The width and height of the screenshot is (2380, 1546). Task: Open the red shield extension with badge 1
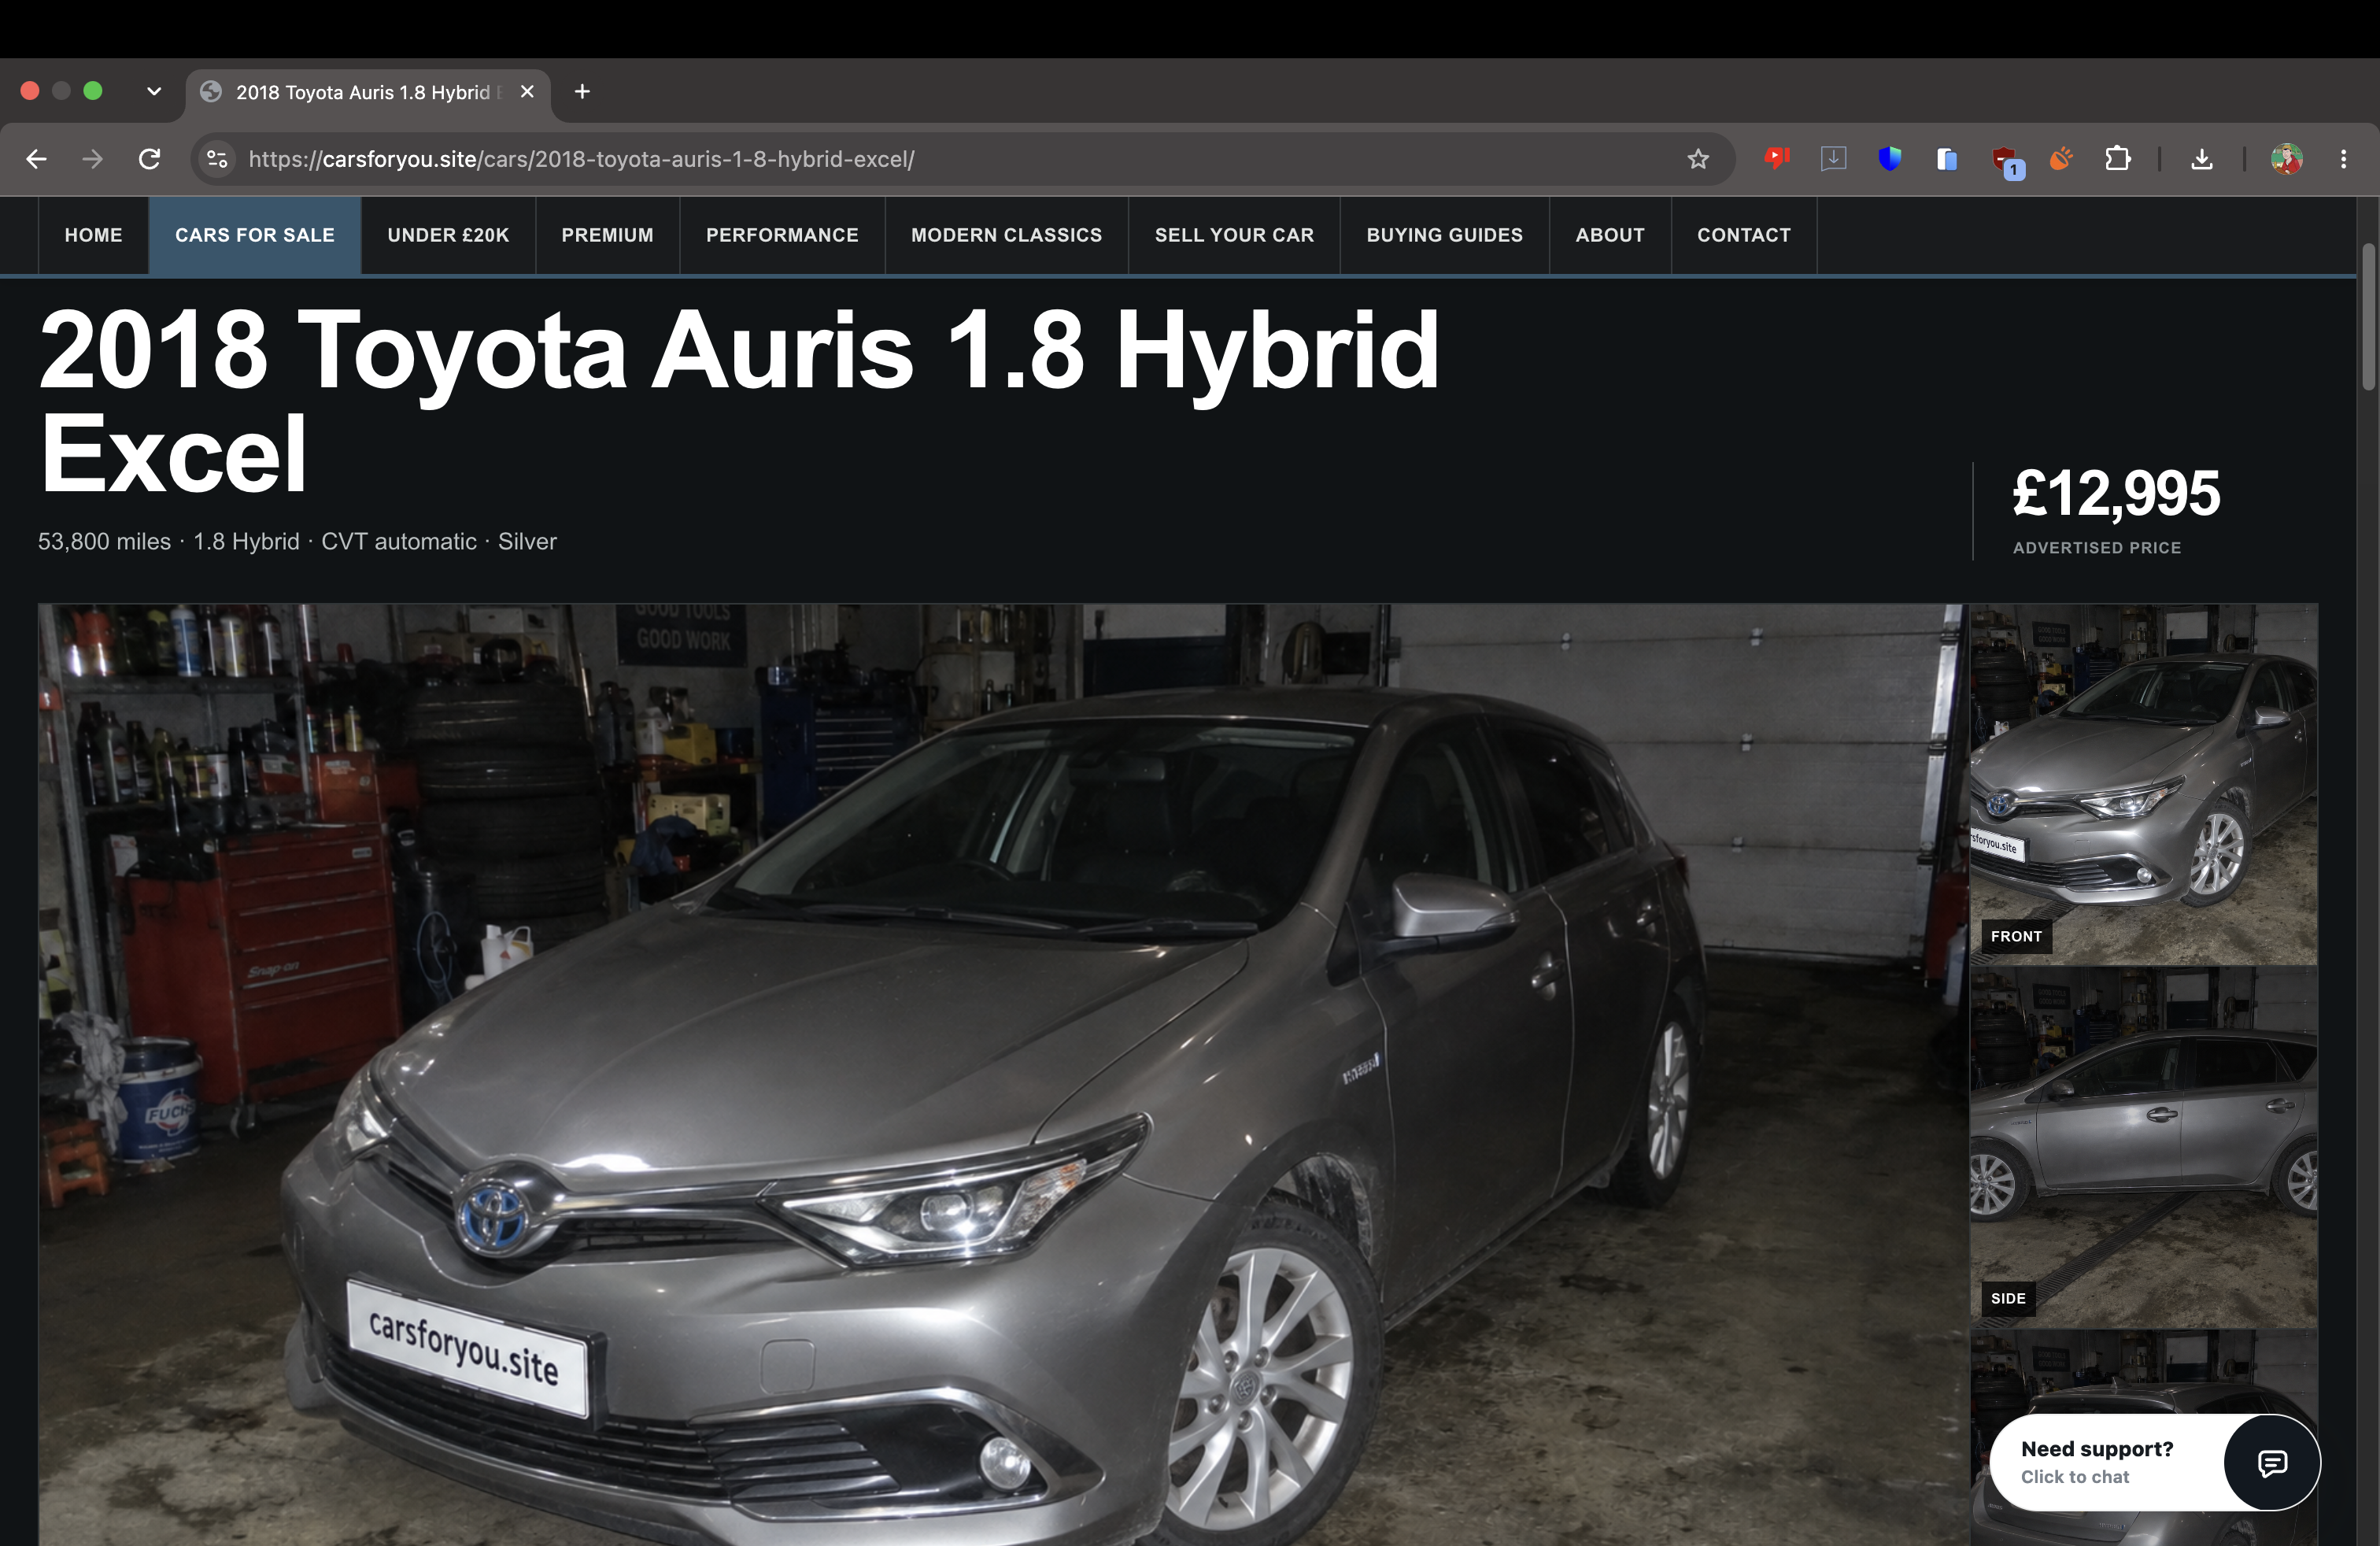[2006, 161]
